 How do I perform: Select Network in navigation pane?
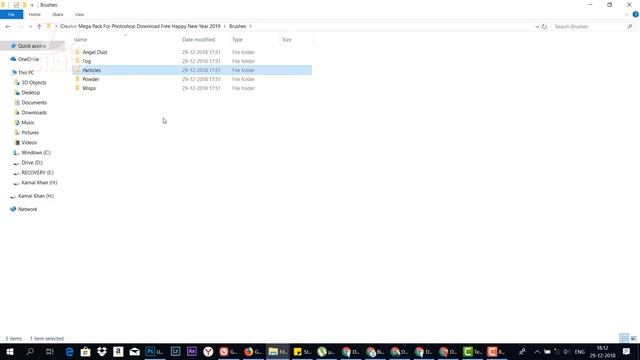(x=28, y=209)
